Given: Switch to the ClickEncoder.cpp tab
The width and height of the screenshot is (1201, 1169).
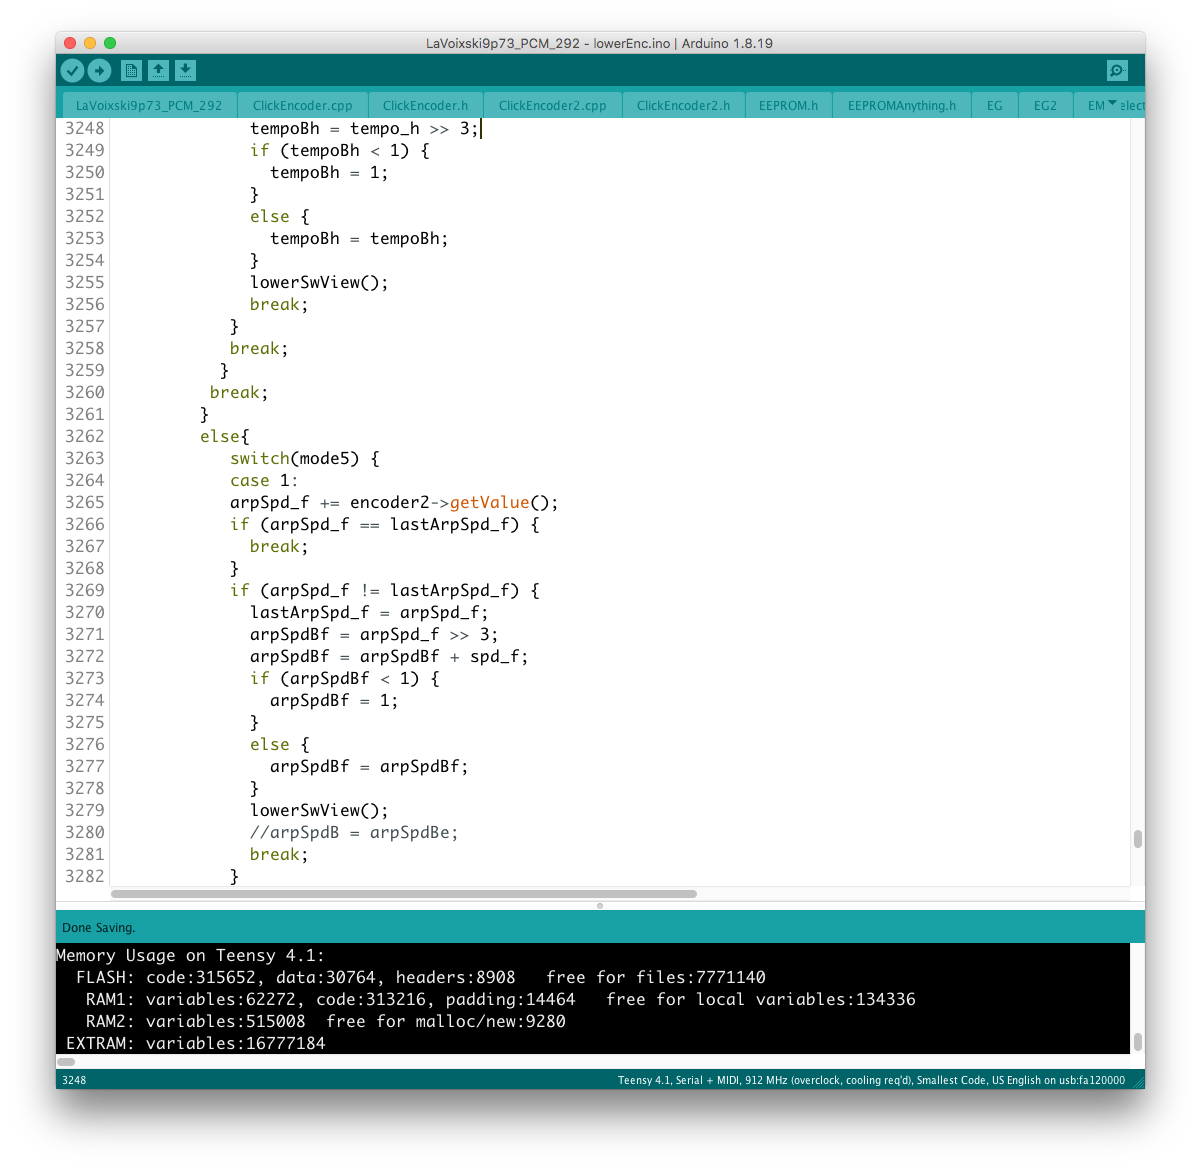Looking at the screenshot, I should click(302, 105).
